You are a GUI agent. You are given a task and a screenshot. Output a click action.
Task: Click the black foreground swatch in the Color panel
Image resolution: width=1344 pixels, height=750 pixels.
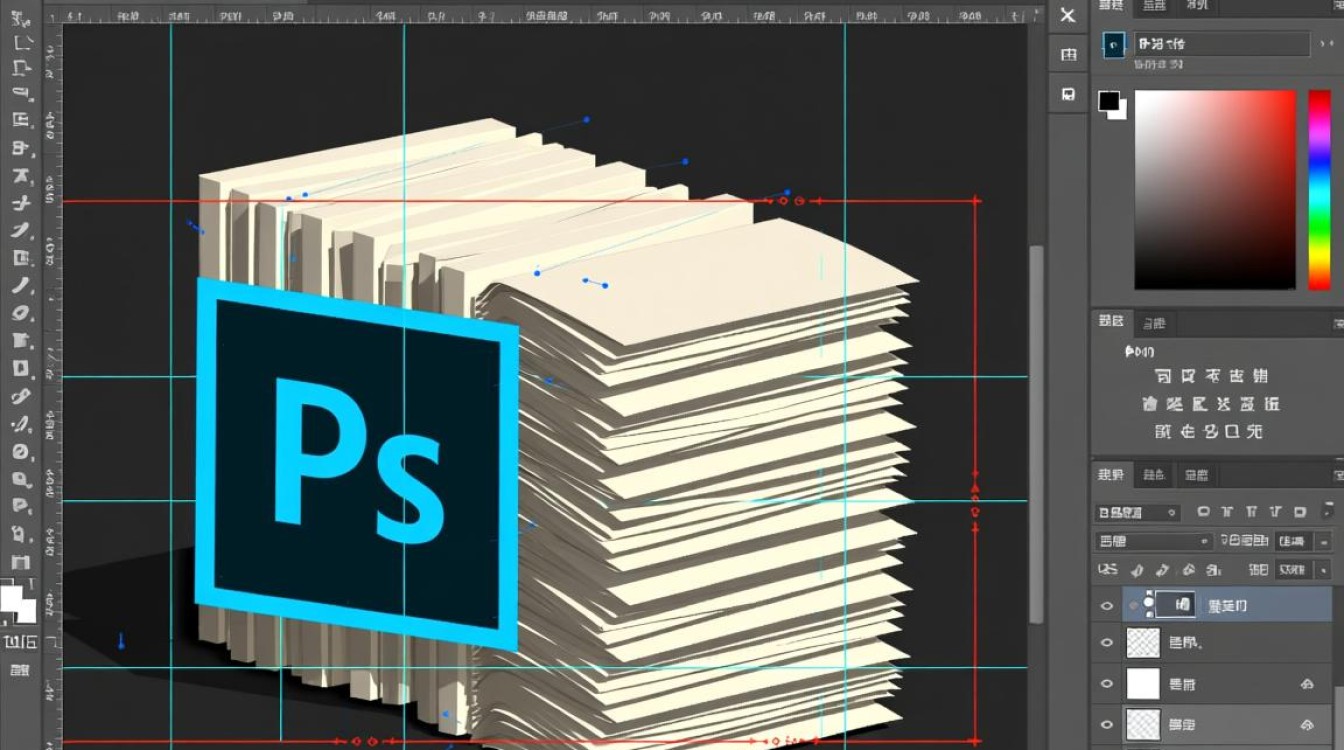coord(1109,100)
